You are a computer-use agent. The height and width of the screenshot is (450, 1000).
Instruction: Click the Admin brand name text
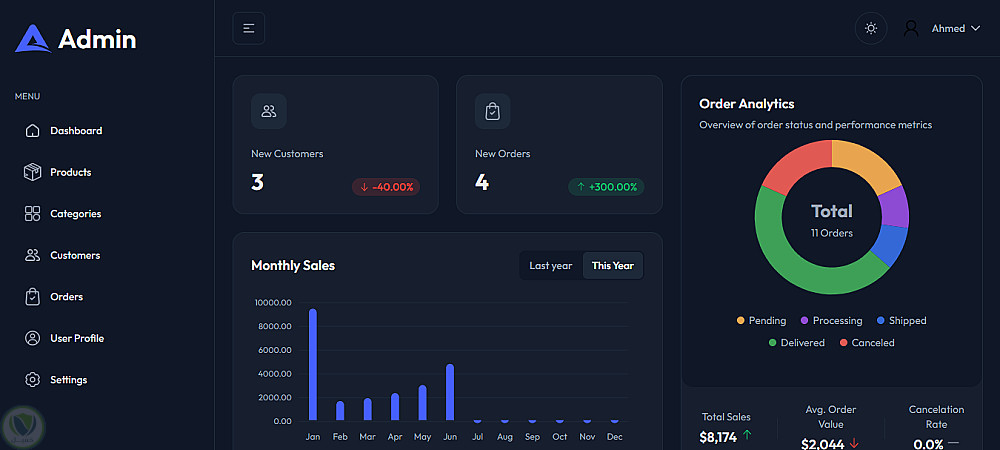[97, 40]
